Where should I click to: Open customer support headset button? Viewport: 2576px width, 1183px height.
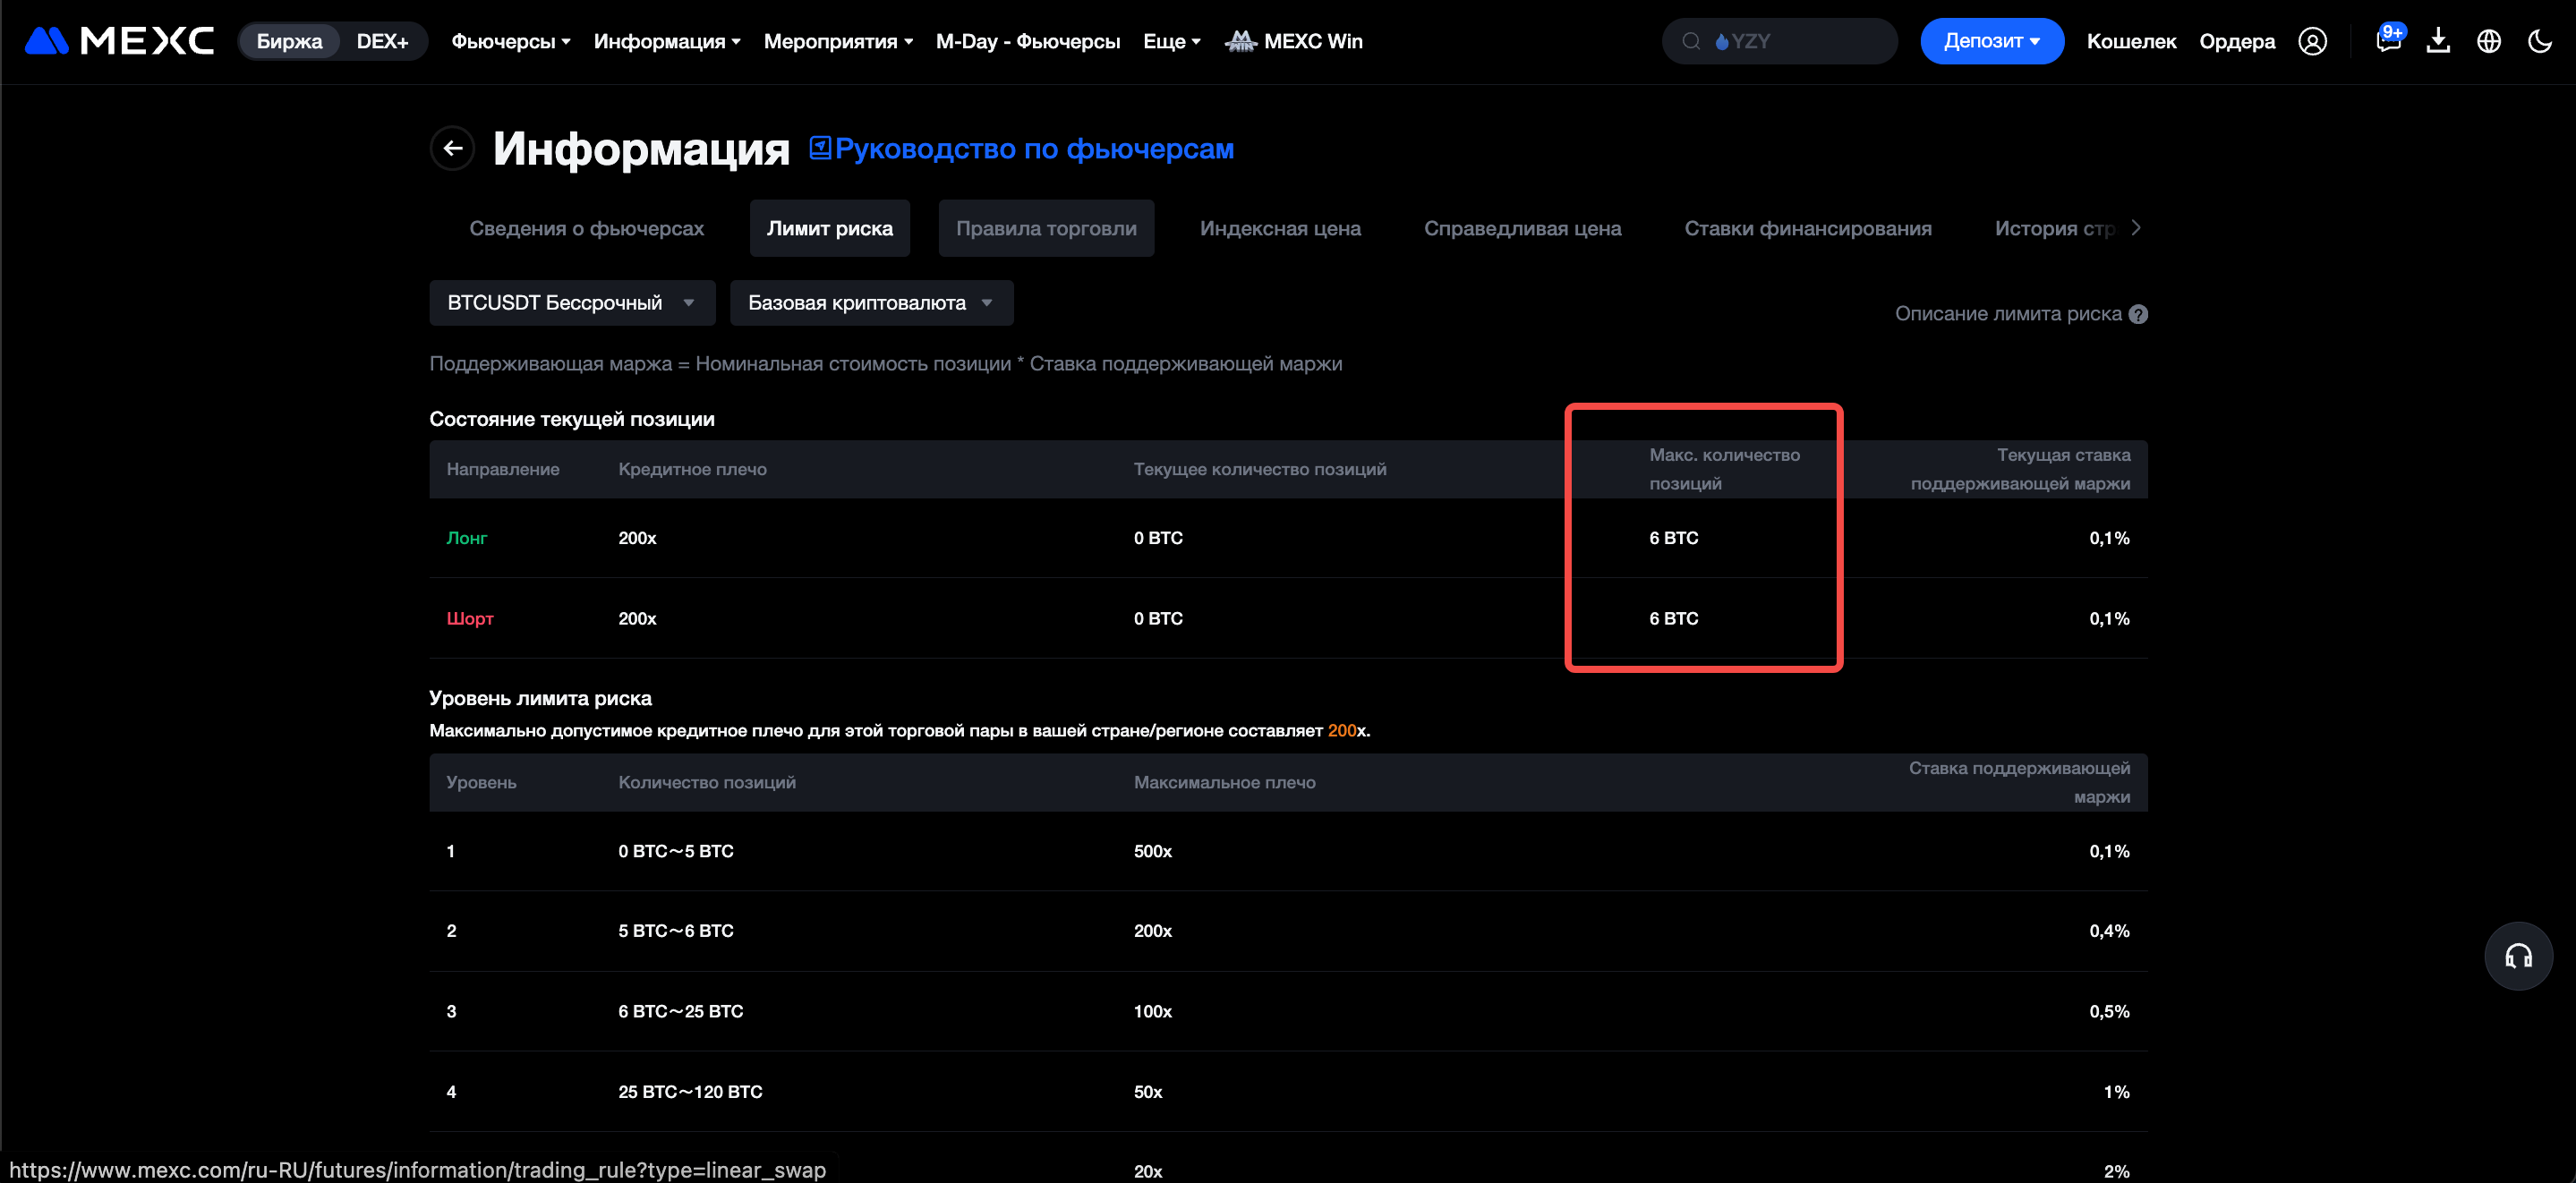[x=2518, y=956]
